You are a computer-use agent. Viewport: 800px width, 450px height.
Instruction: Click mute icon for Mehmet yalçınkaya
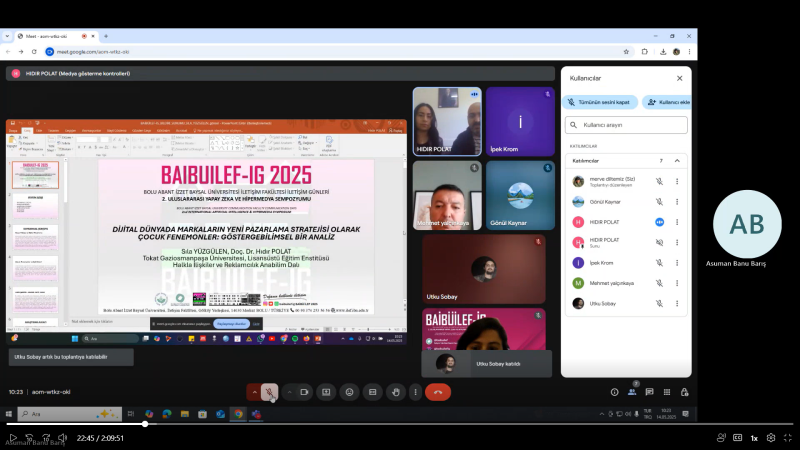coord(659,283)
